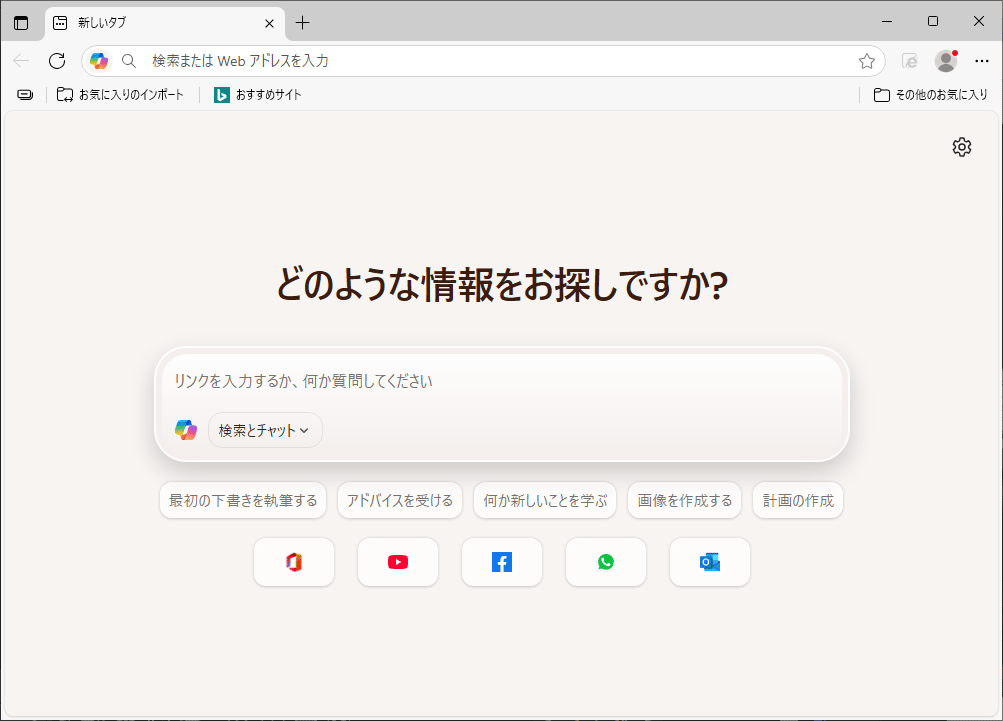Open the YouTube quick link tile
The image size is (1003, 721).
tap(398, 562)
